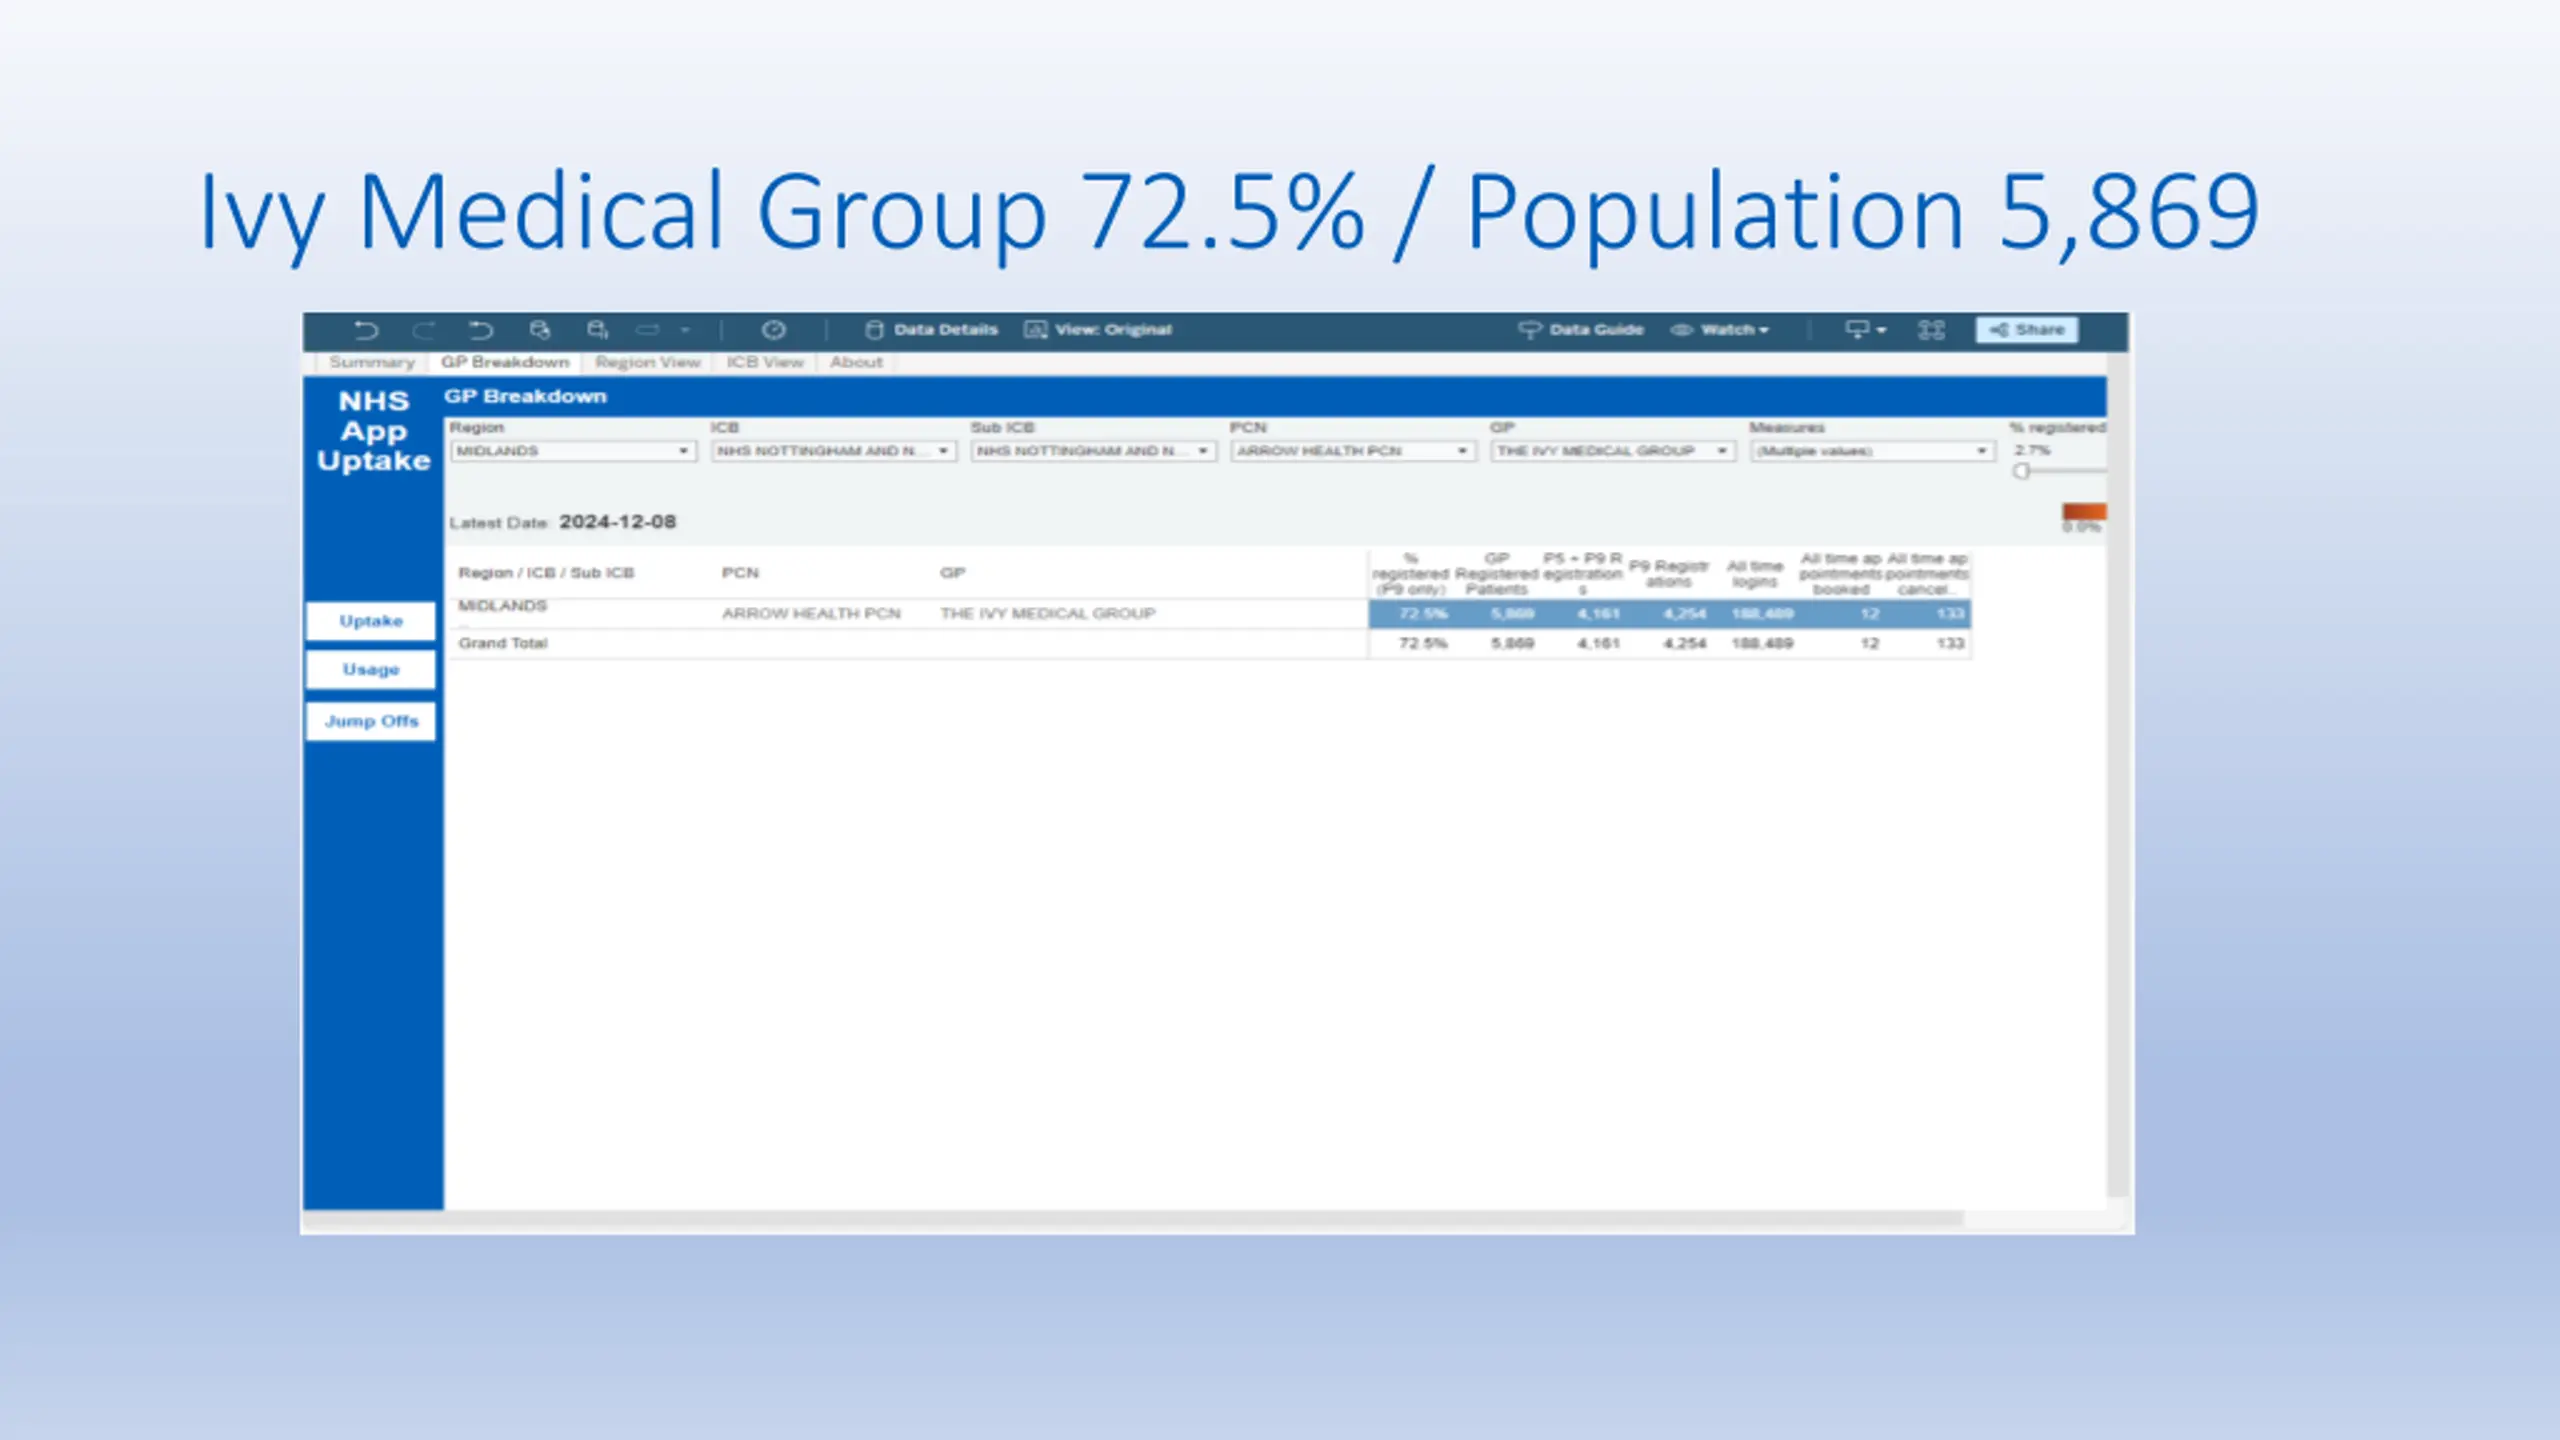Open the PCN dropdown showing ARROW HEALTH PCN
This screenshot has height=1440, width=2560.
pyautogui.click(x=1353, y=451)
